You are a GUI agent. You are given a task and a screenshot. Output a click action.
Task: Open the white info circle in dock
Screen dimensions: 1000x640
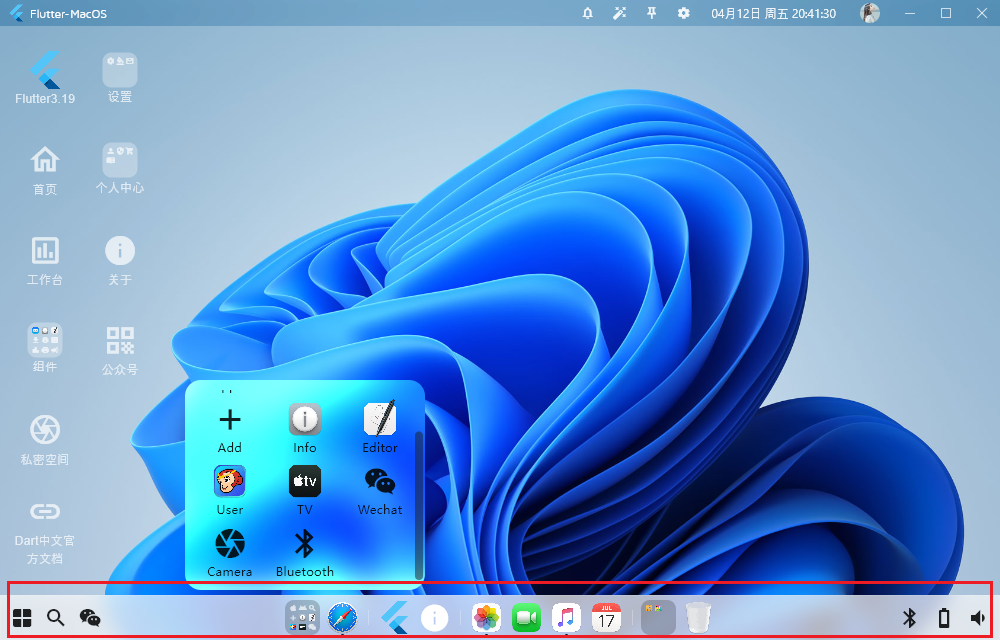434,618
